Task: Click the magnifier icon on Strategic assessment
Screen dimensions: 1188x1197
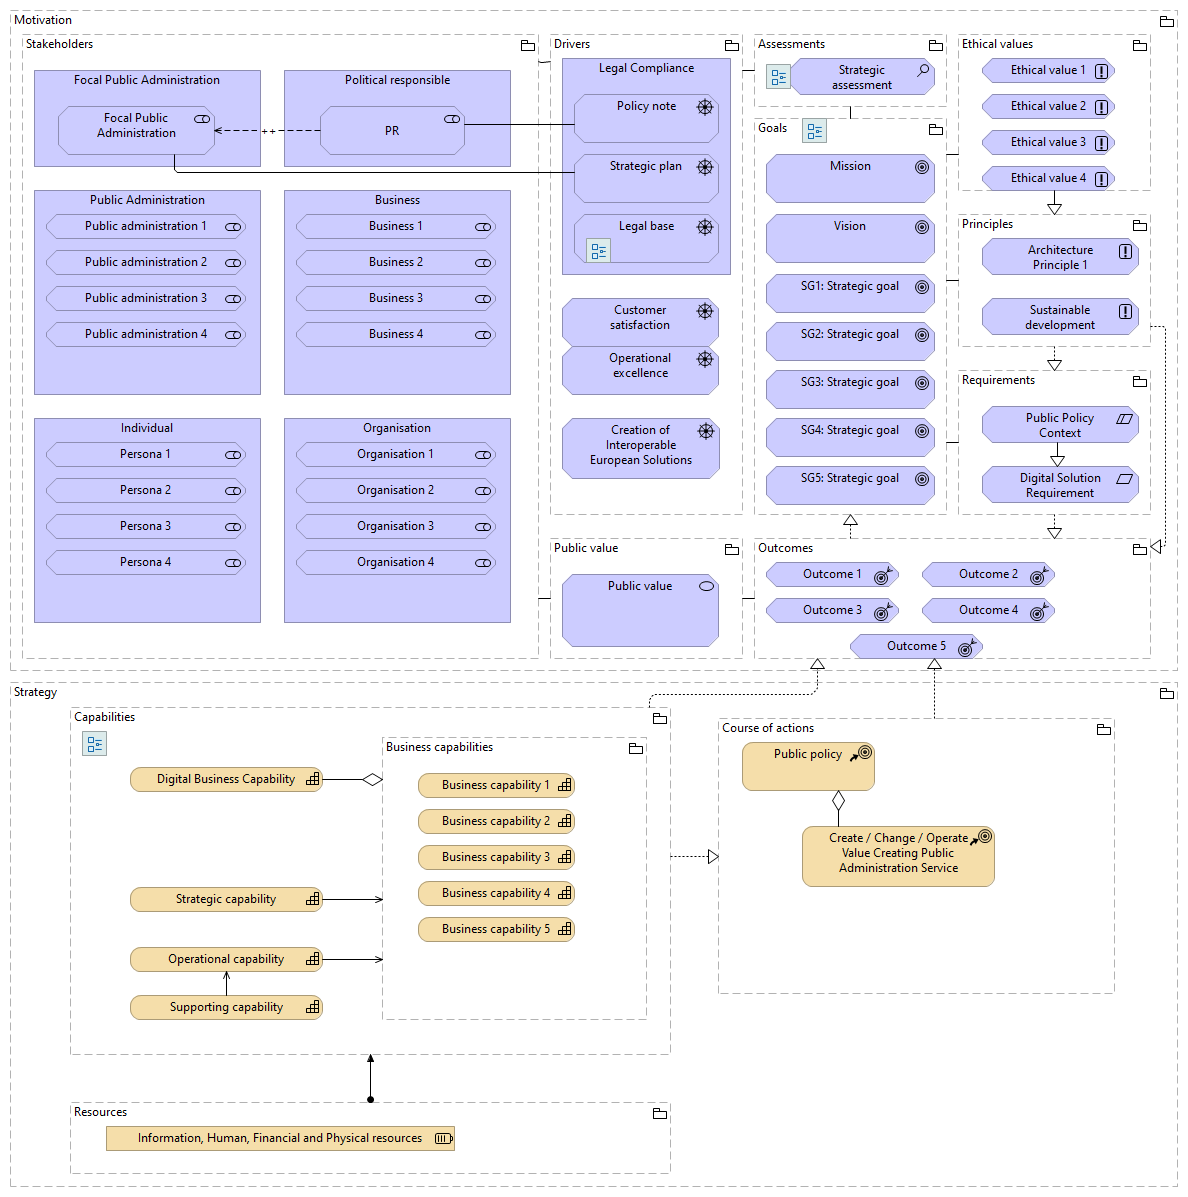Action: (923, 70)
